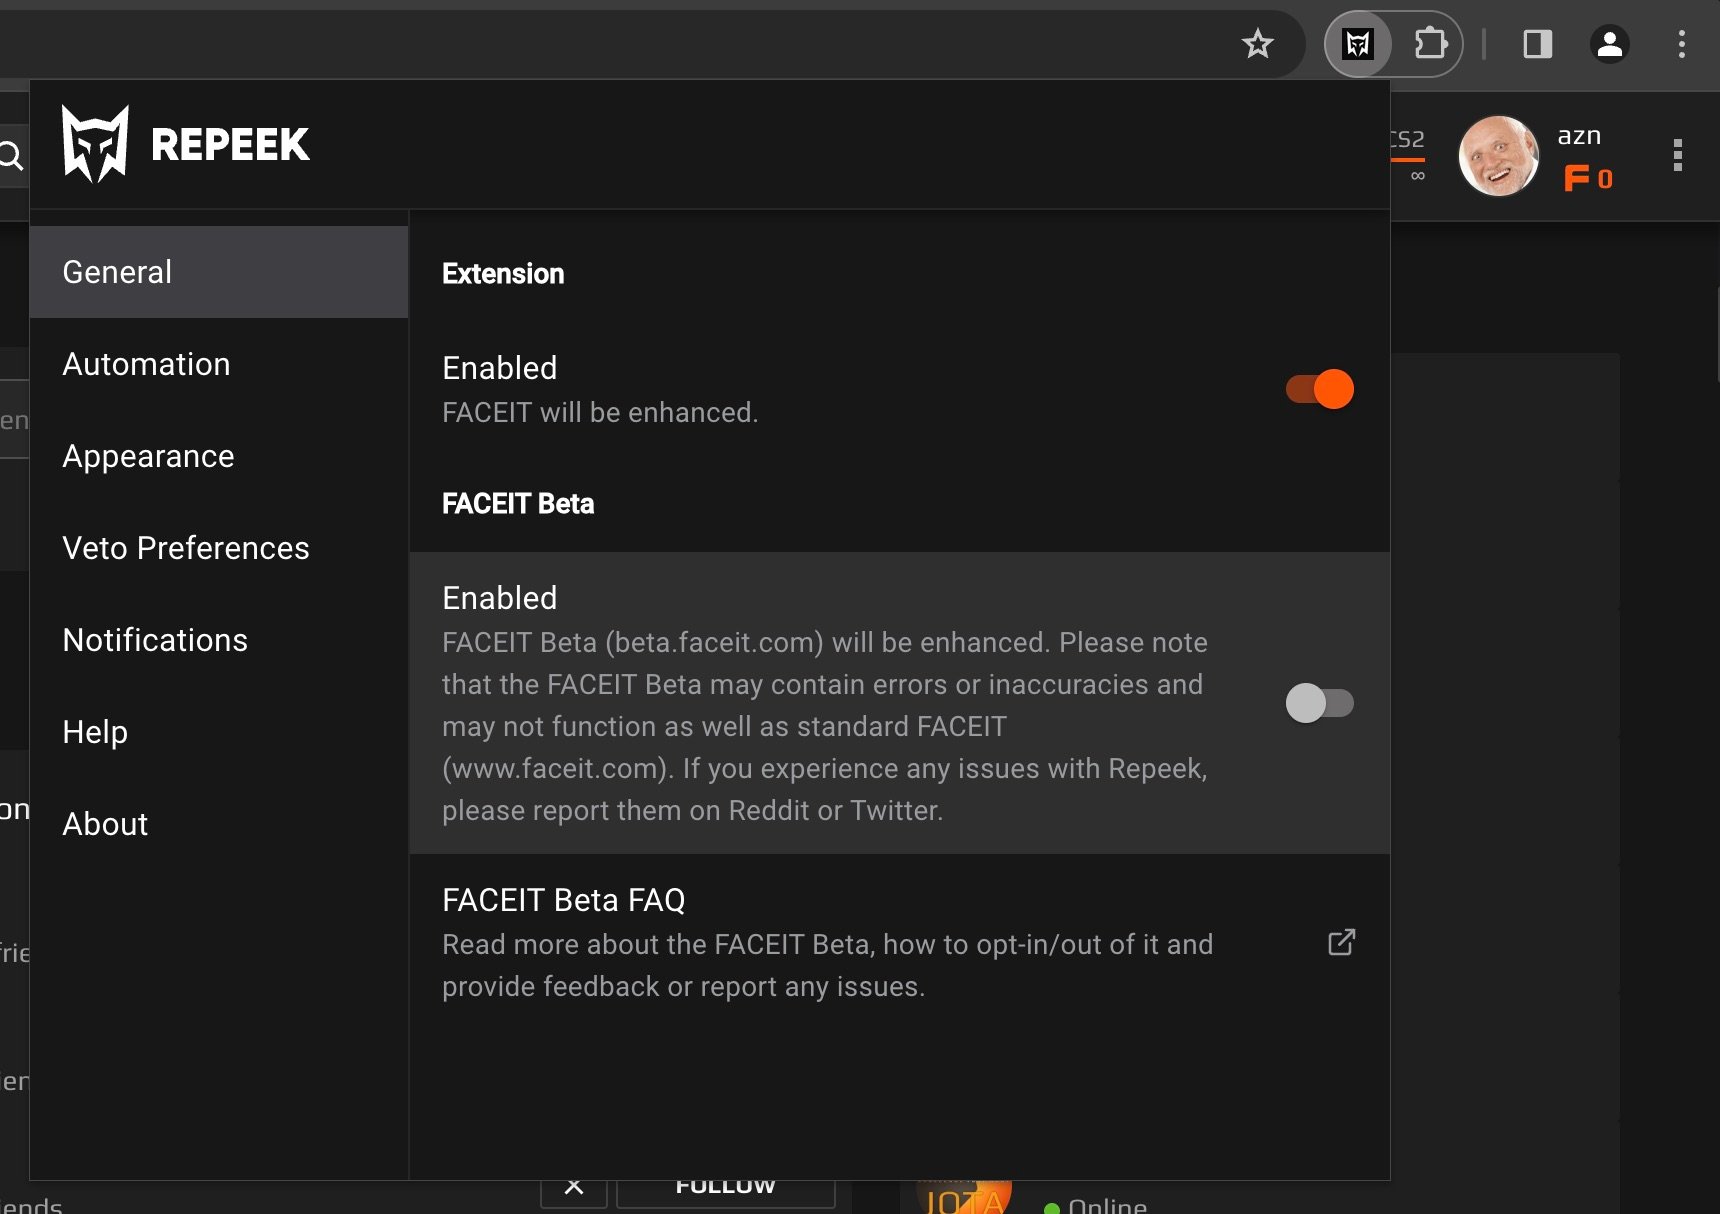Click the FACEIT search magnifier icon
The width and height of the screenshot is (1720, 1214).
point(11,156)
